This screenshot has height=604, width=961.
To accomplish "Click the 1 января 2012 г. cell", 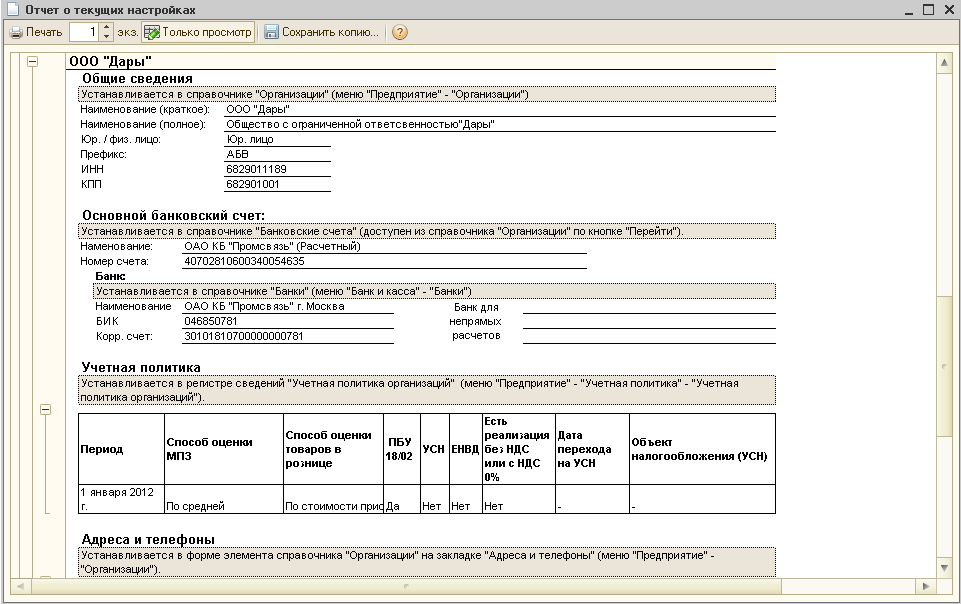I will (121, 499).
